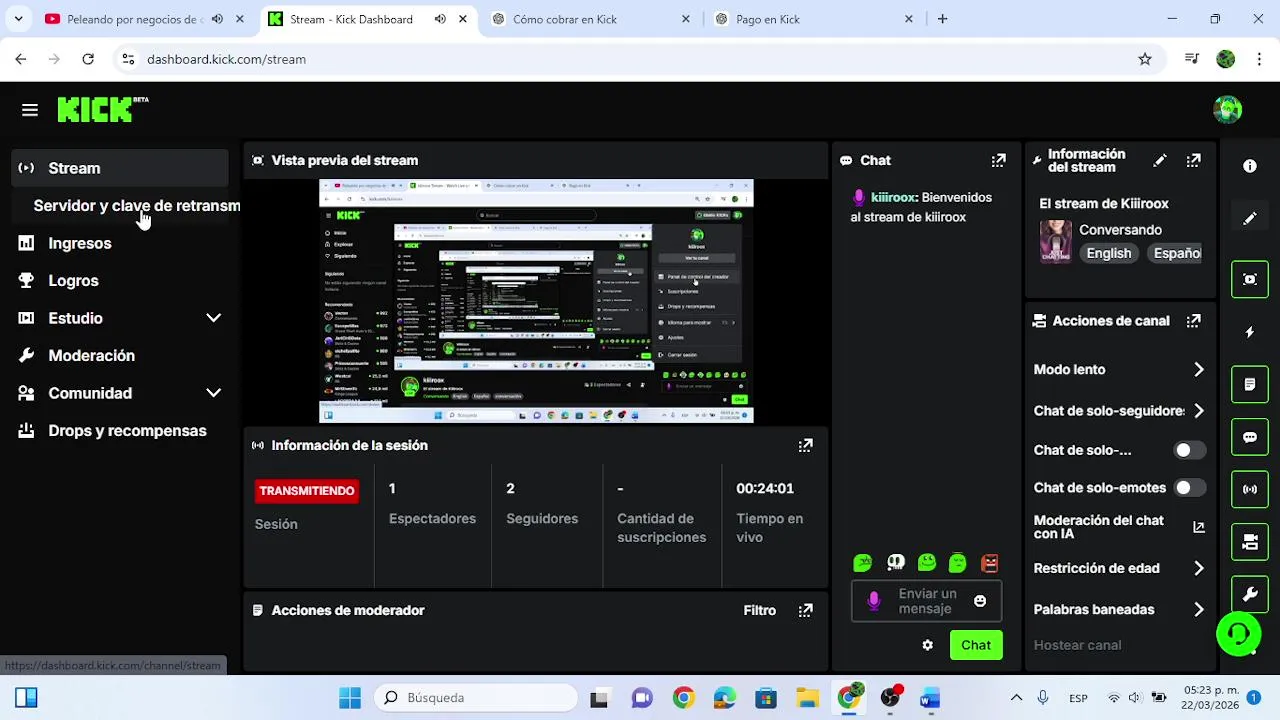Toggle the chat widget icon in sidebar
1280x720 pixels.
point(1250,437)
